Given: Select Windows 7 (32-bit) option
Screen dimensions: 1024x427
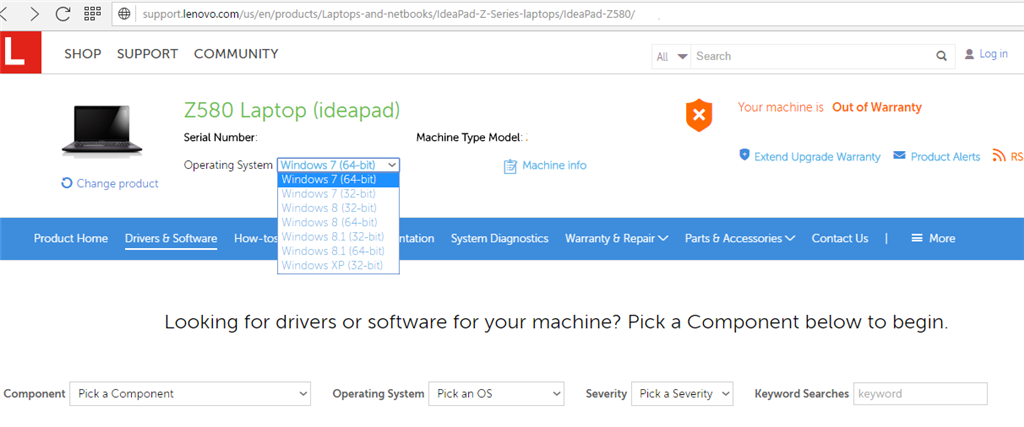Looking at the screenshot, I should [x=338, y=194].
